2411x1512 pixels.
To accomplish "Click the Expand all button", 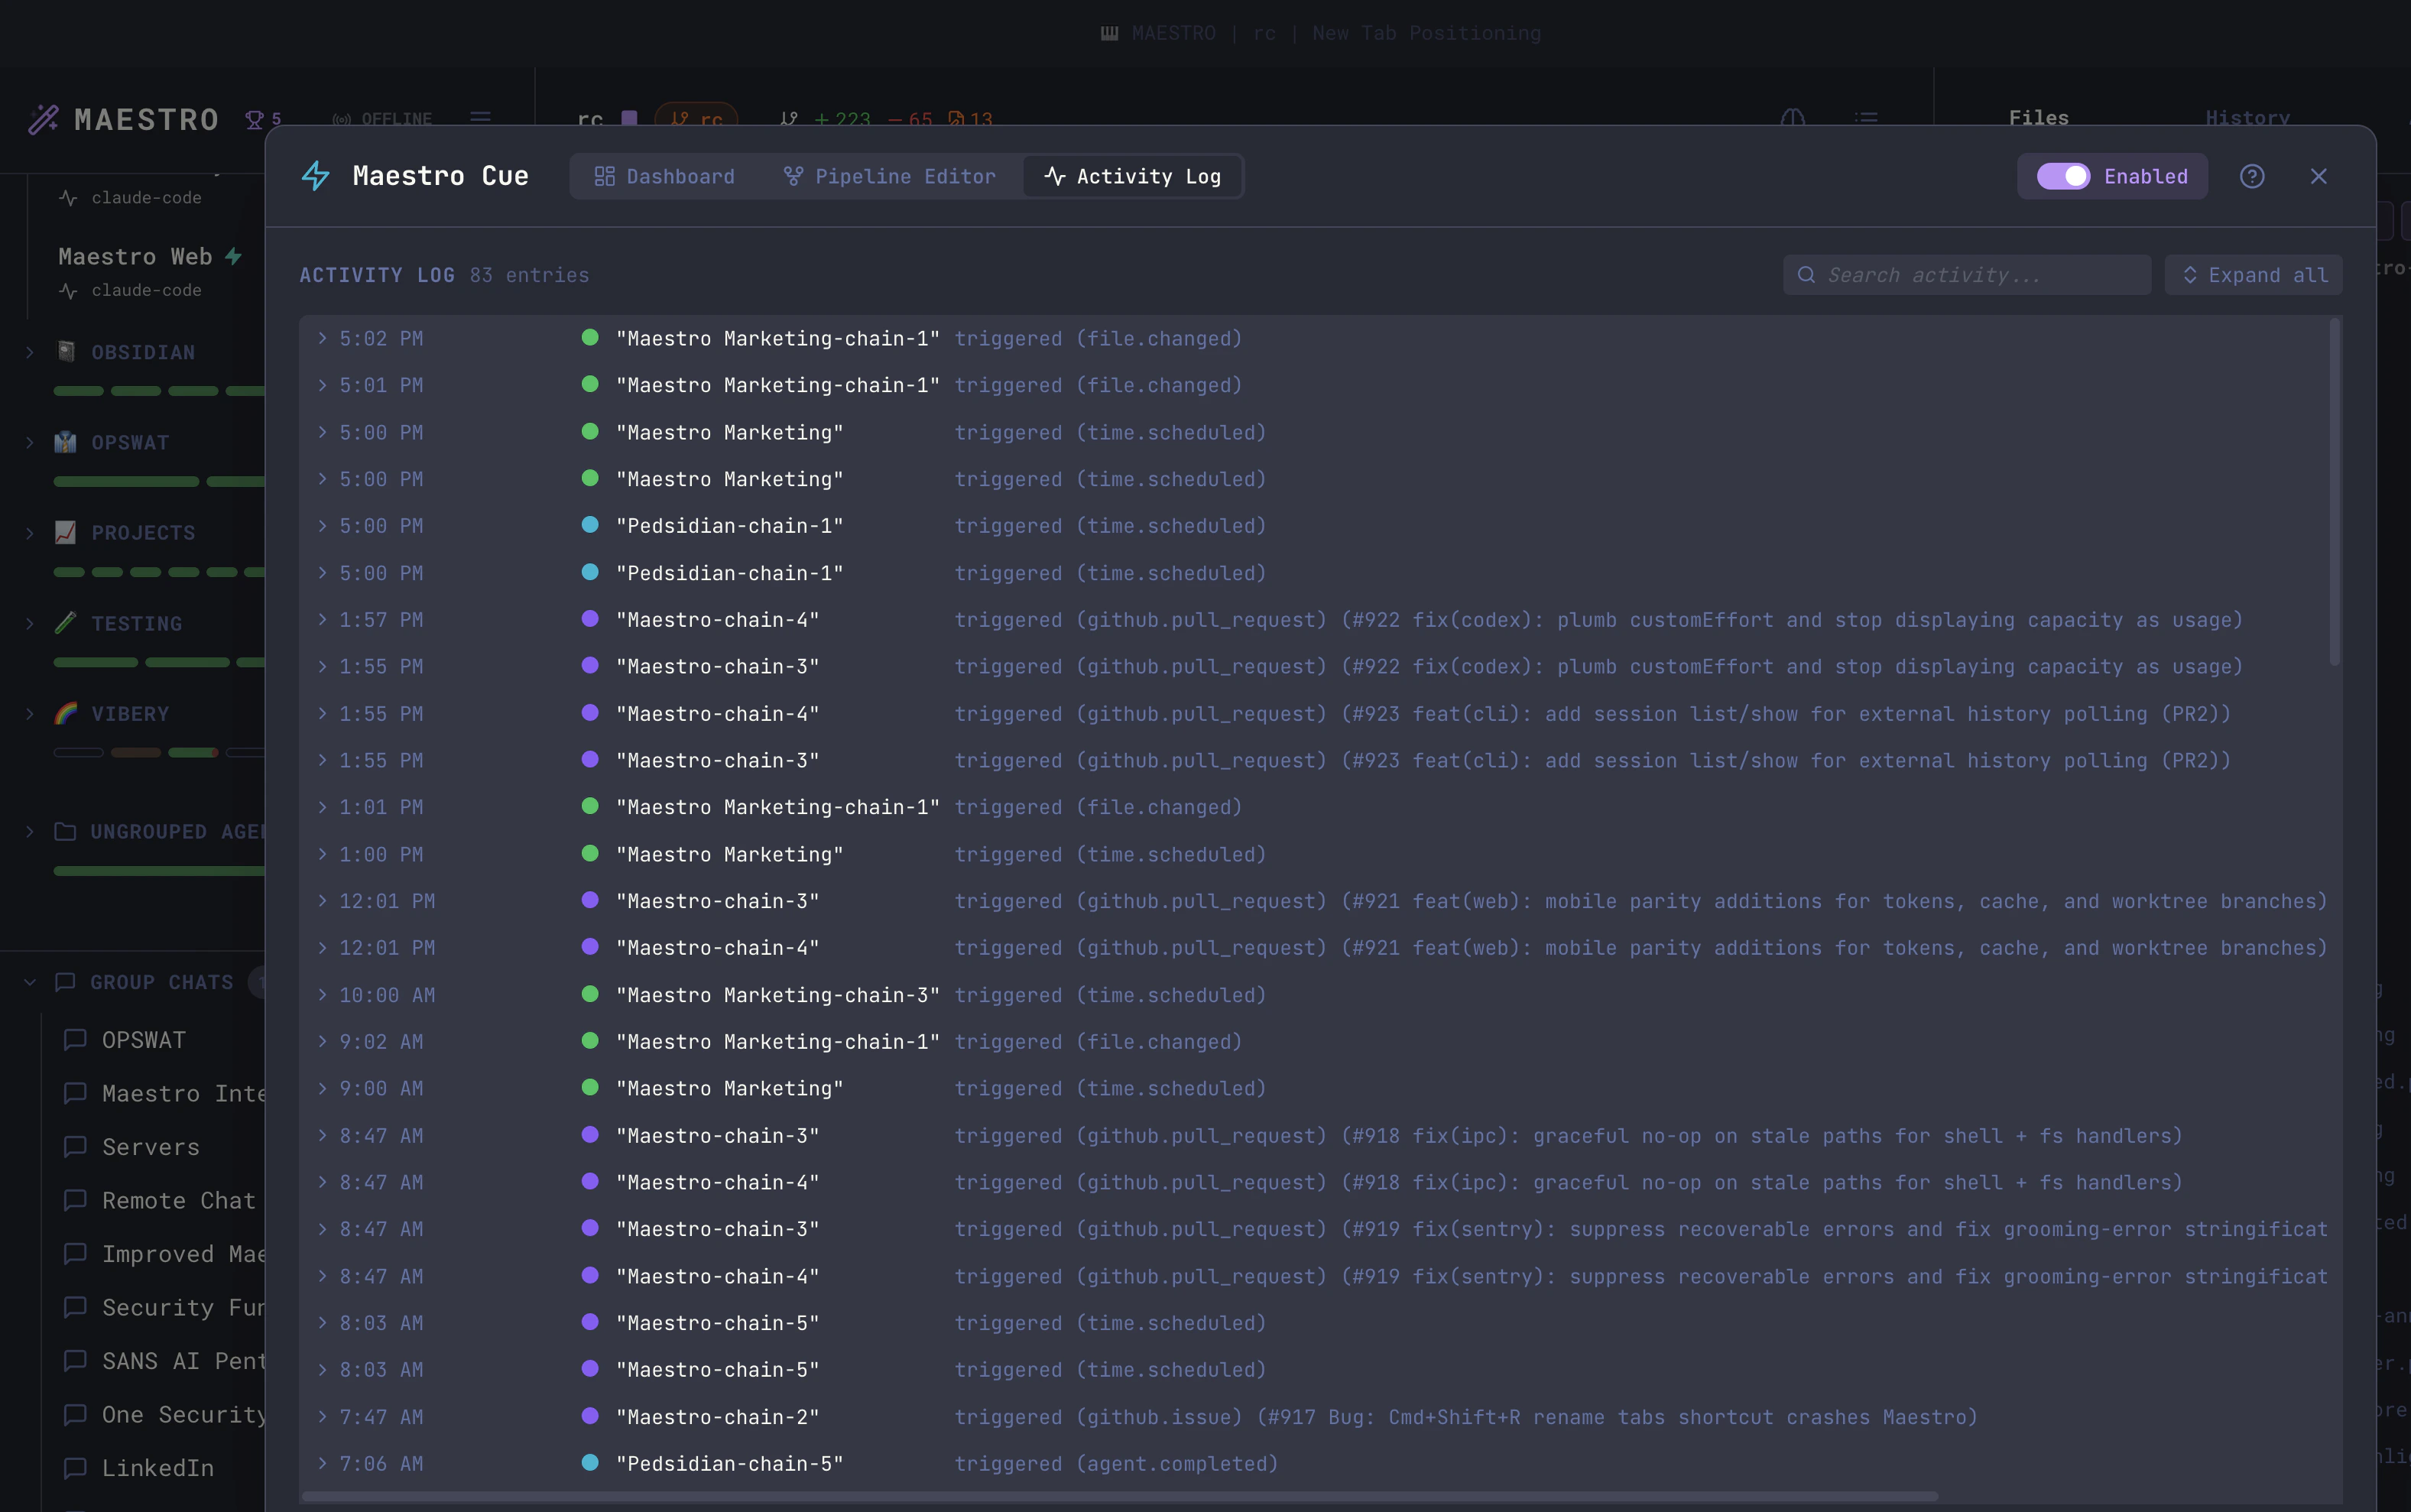I will [x=2254, y=275].
